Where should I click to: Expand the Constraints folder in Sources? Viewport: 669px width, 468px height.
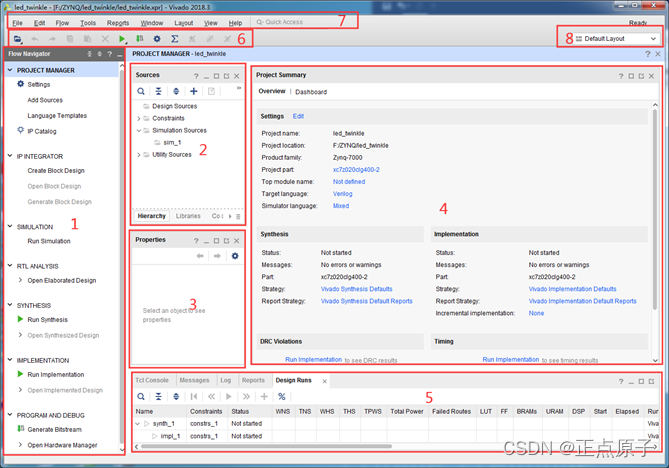tap(139, 118)
